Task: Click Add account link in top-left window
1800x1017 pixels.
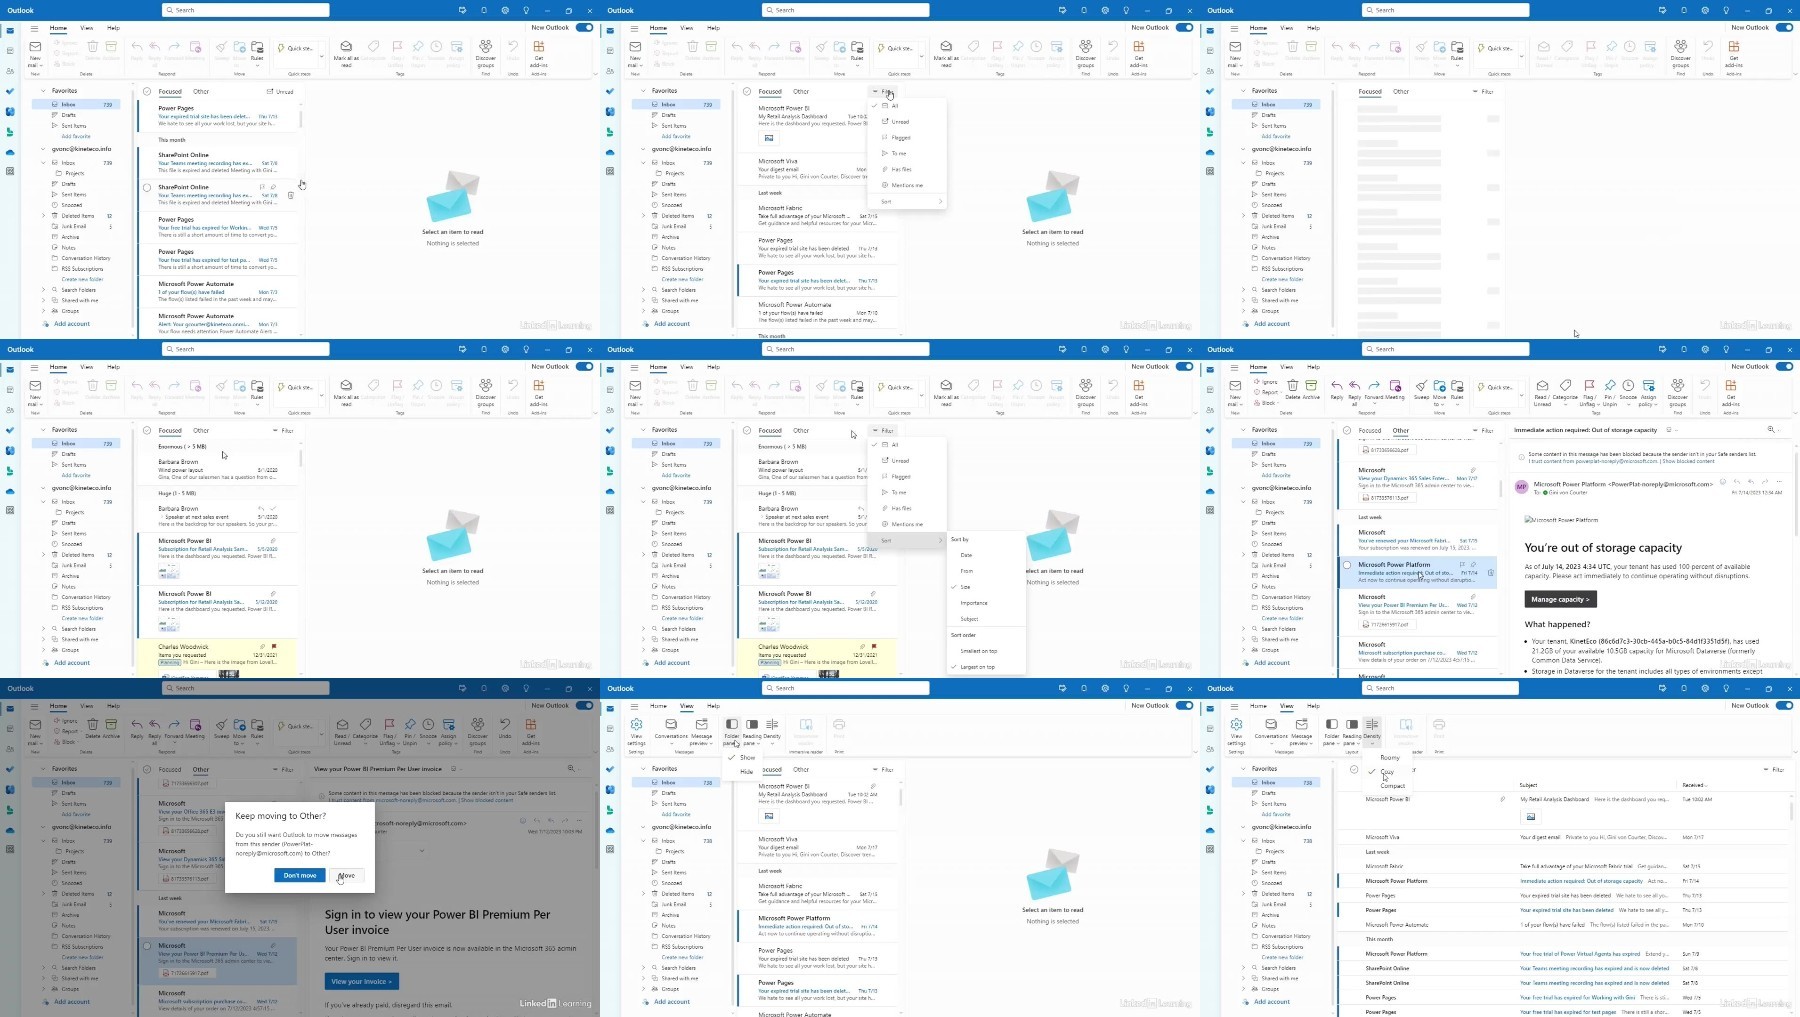Action: 72,324
